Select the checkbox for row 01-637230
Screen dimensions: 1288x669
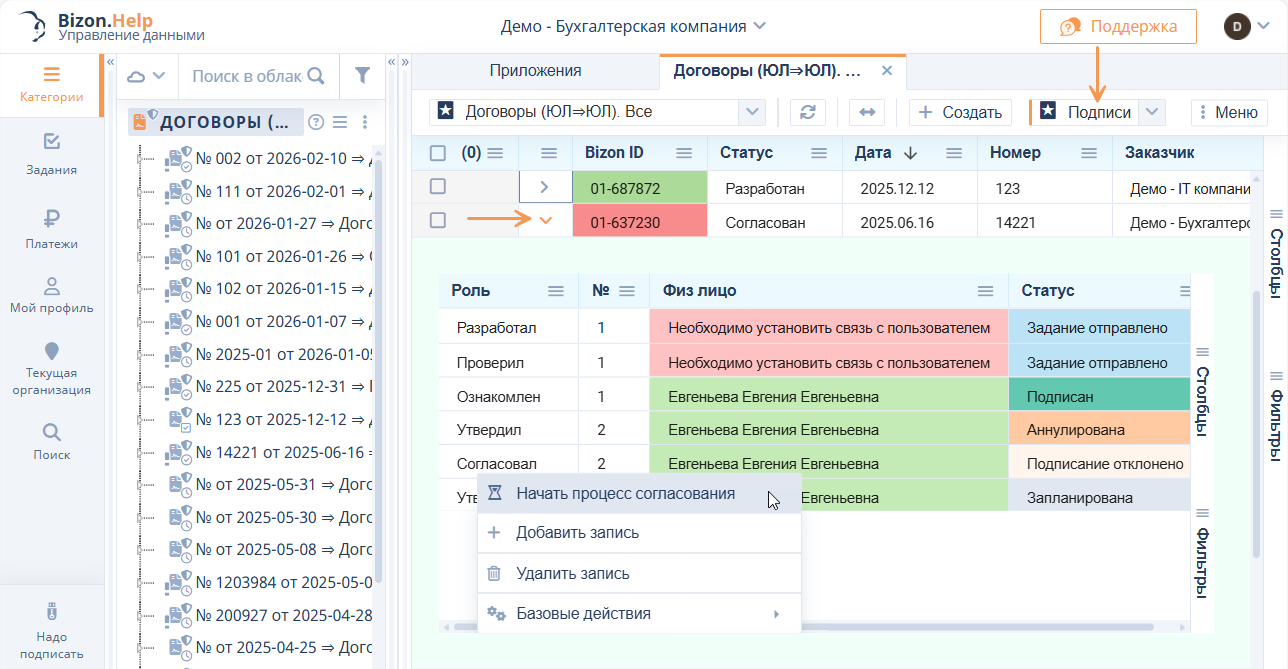pos(438,221)
